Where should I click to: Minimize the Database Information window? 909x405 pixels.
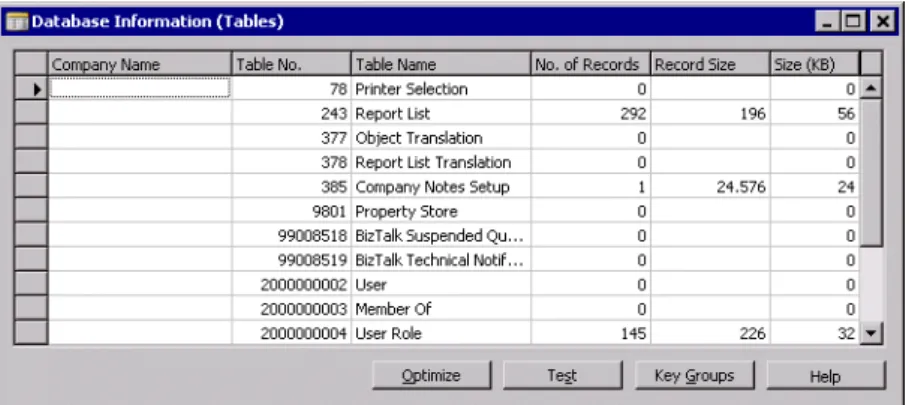pyautogui.click(x=827, y=22)
